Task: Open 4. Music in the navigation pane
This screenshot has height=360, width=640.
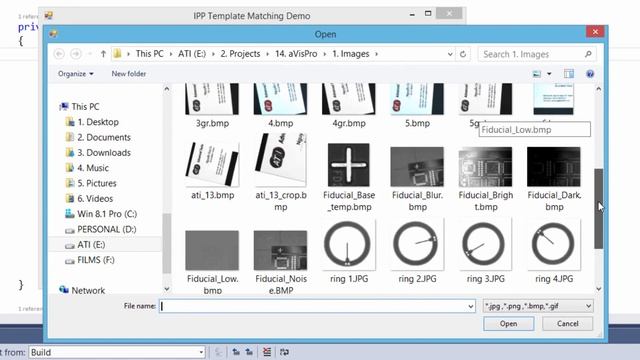Action: coord(93,168)
